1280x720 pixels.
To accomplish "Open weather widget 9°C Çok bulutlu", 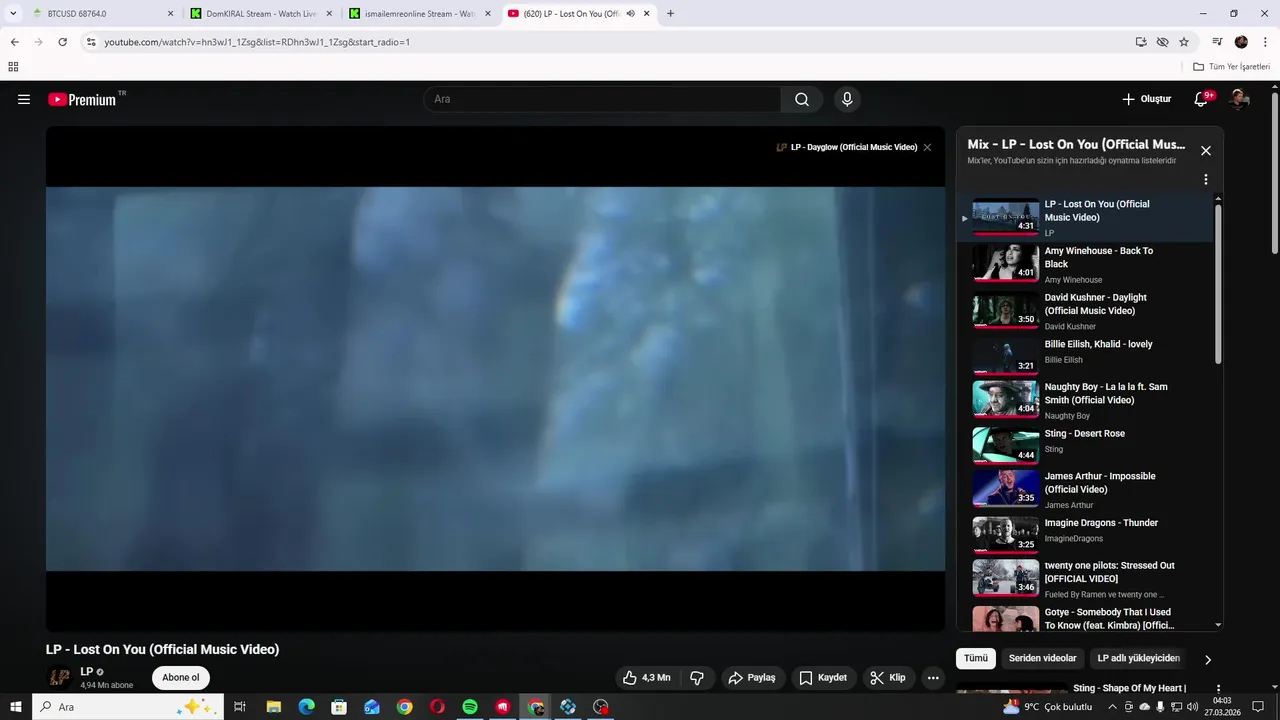I will coord(1046,707).
